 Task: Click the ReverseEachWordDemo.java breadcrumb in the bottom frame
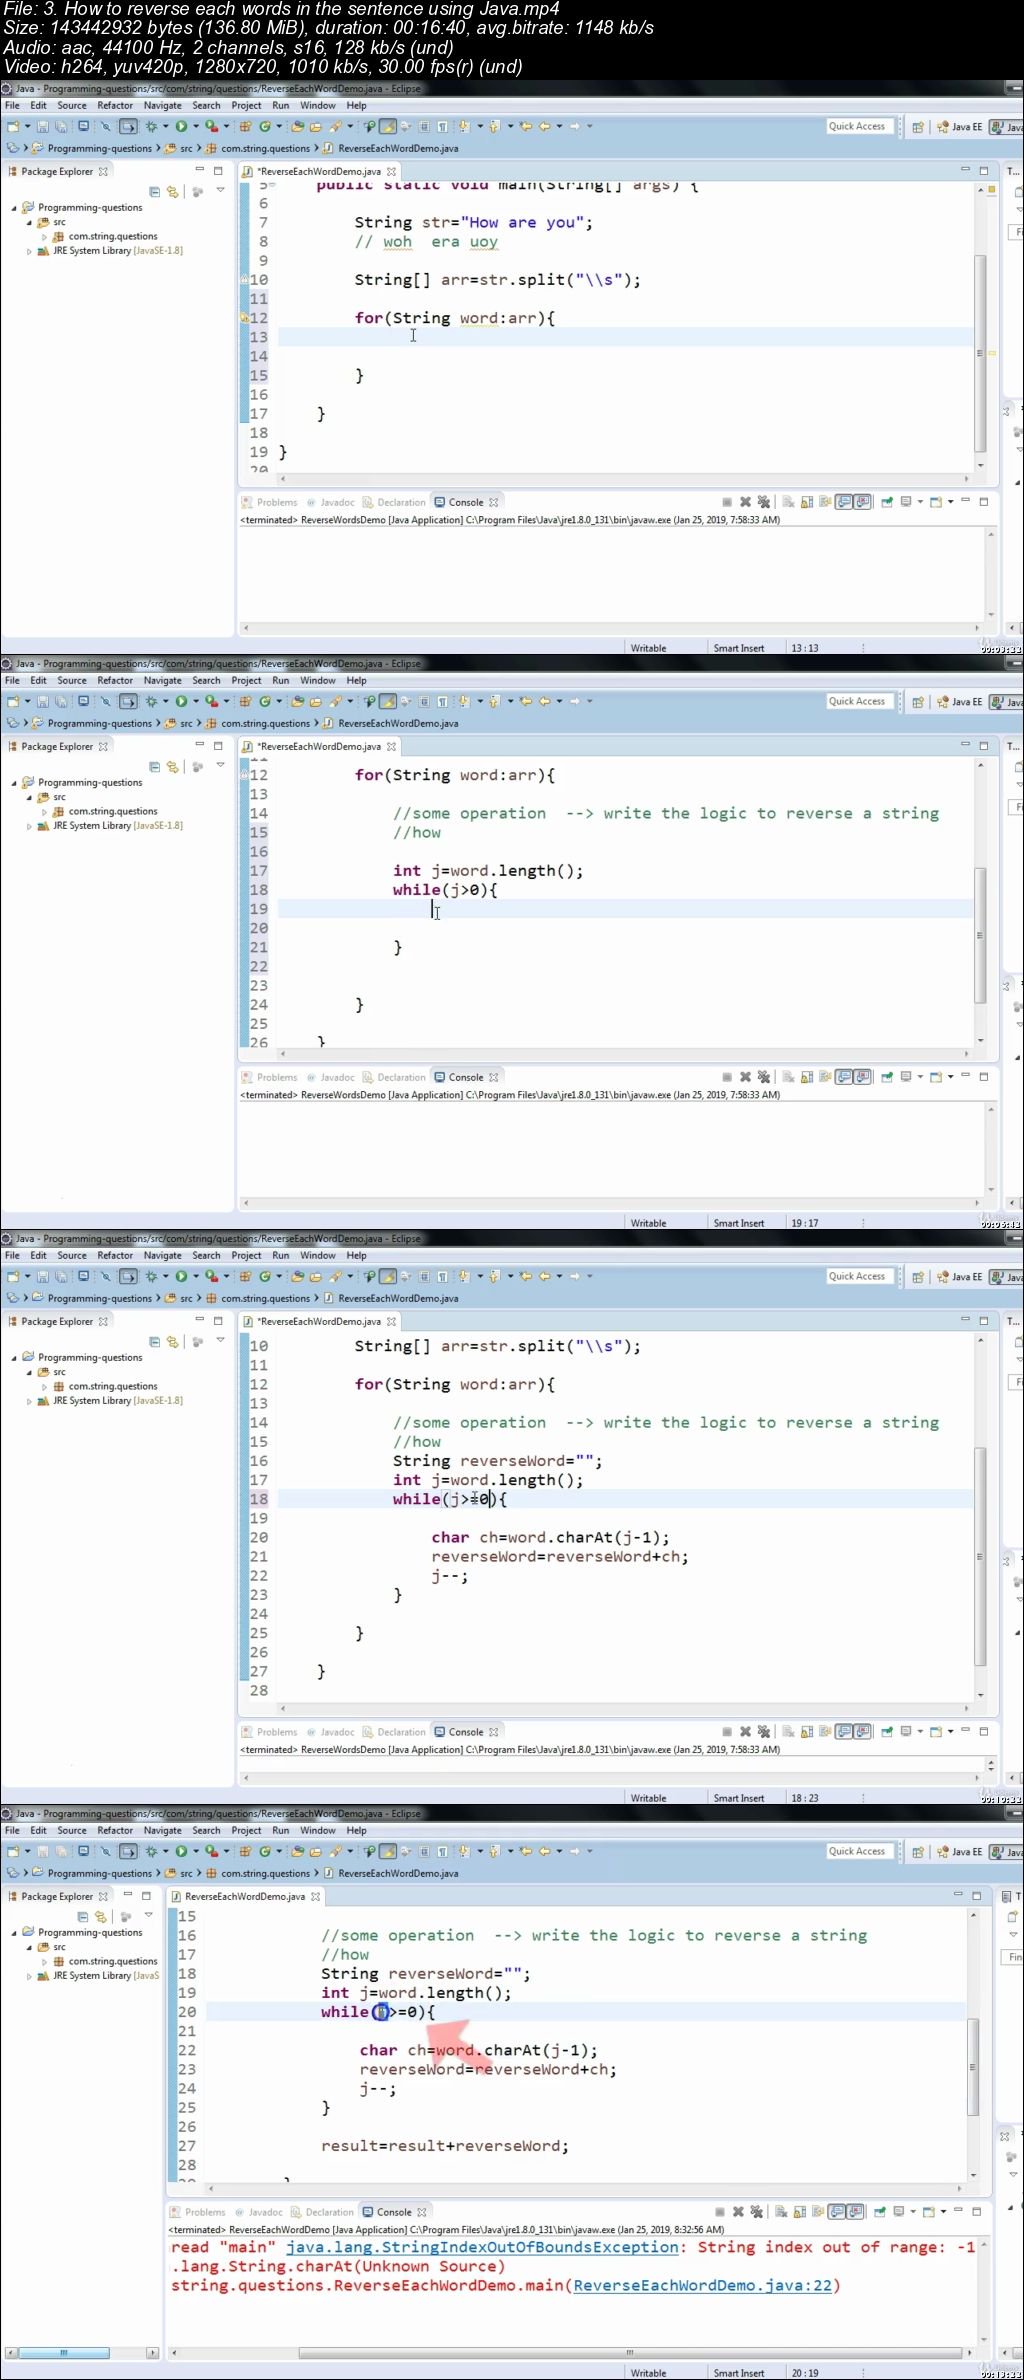pyautogui.click(x=391, y=1873)
